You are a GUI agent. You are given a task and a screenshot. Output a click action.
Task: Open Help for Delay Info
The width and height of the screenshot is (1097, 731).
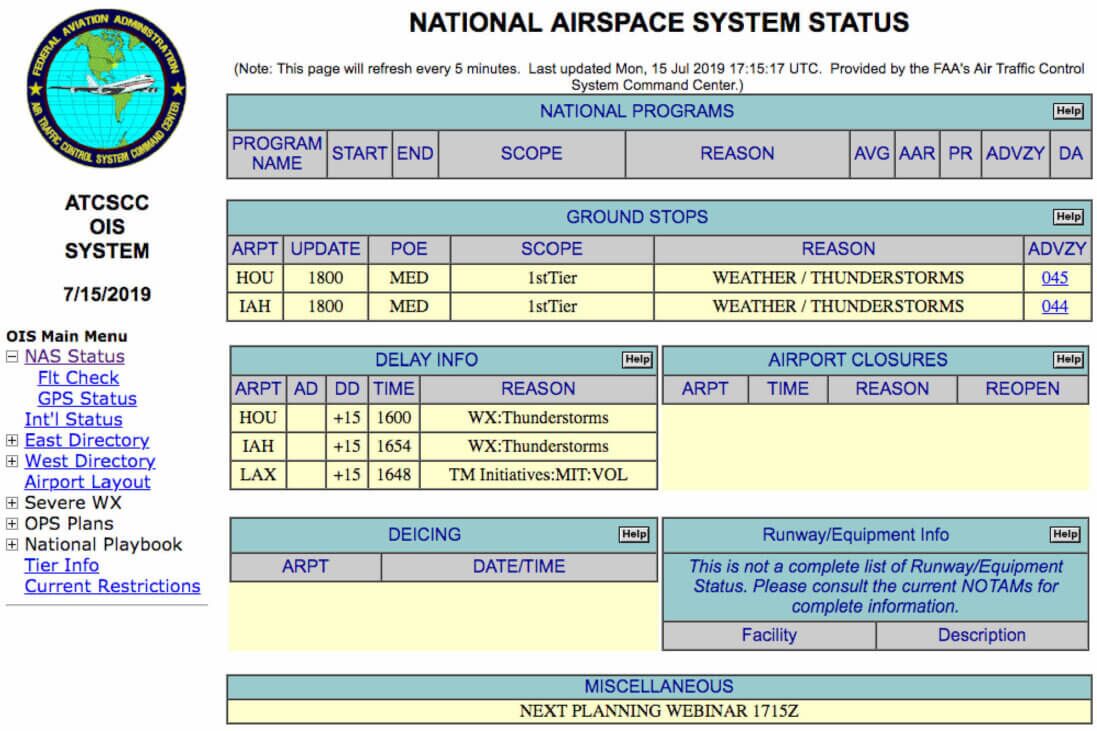pos(637,360)
